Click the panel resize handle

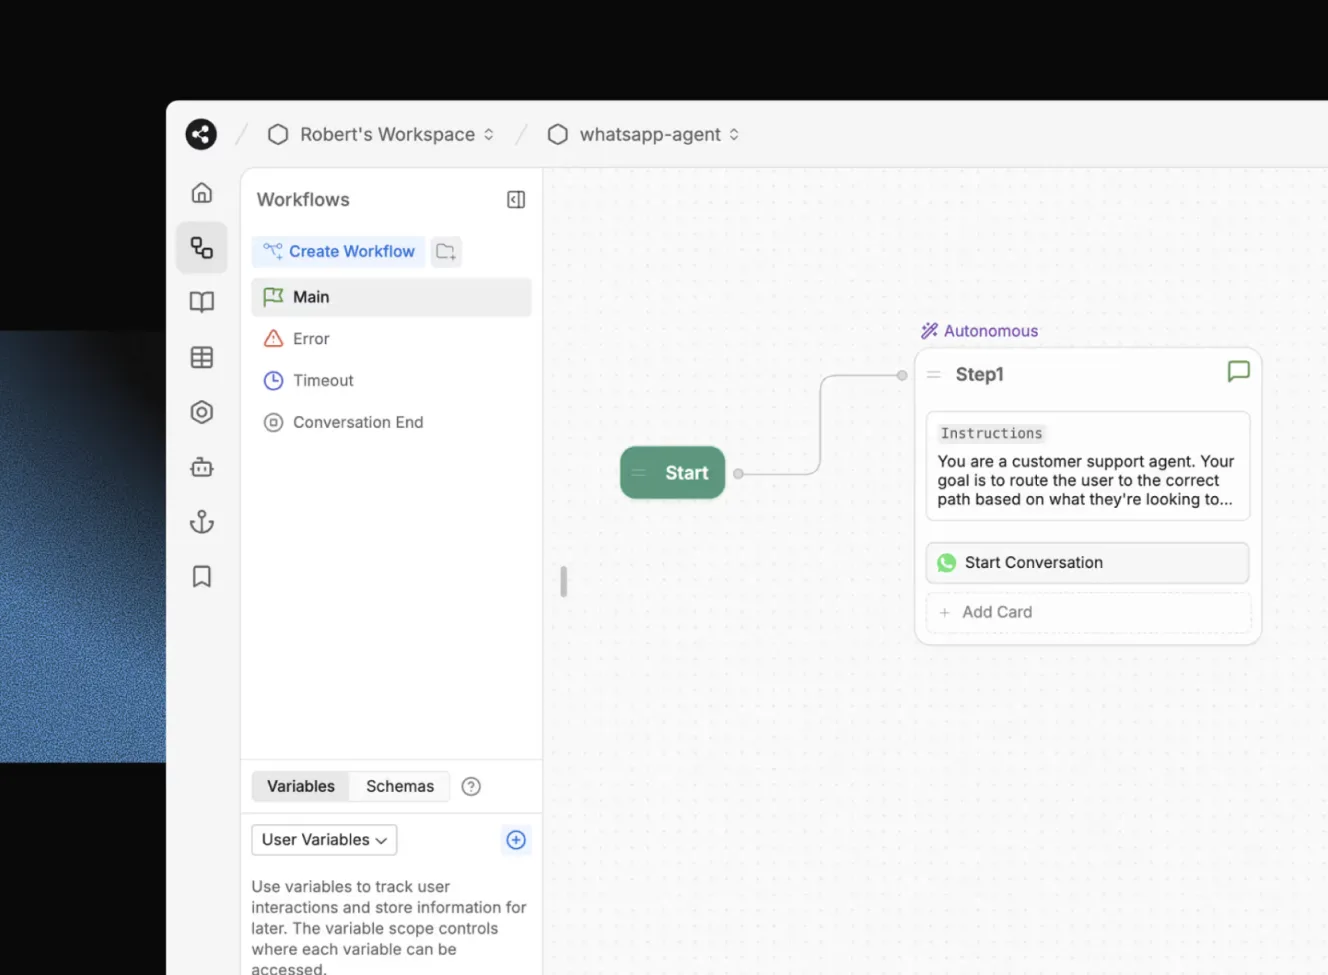pos(564,581)
